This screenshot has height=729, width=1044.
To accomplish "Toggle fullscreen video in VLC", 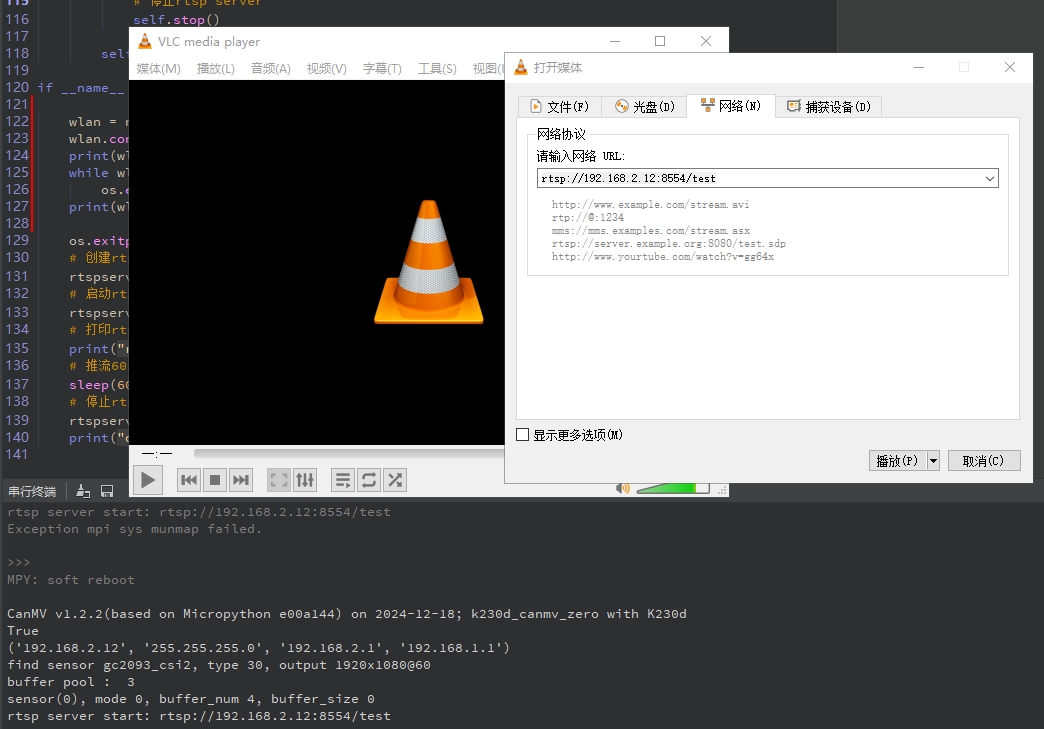I will (279, 480).
